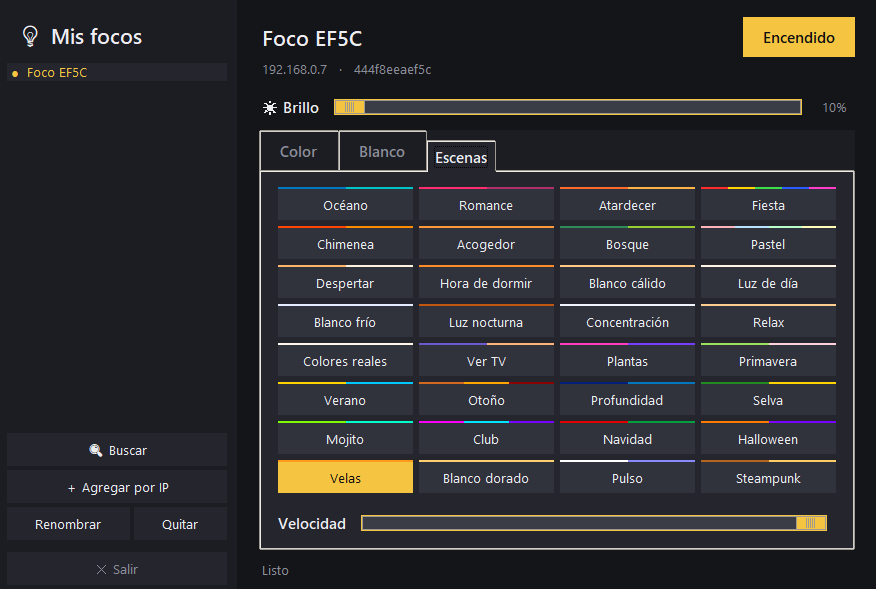Activate the Luz nocturna scene
Screen dimensions: 876x589
pos(486,321)
